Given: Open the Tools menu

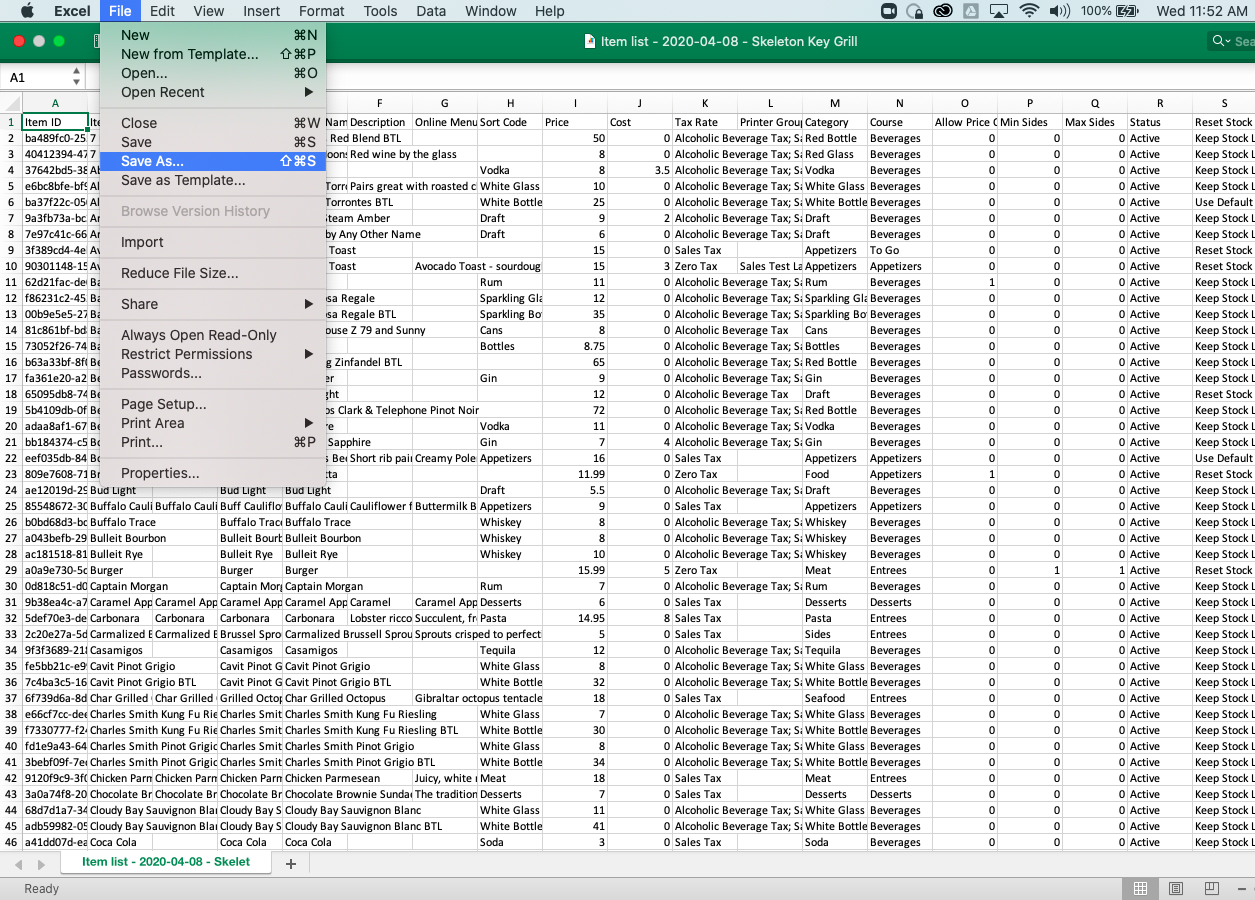Looking at the screenshot, I should click(380, 11).
